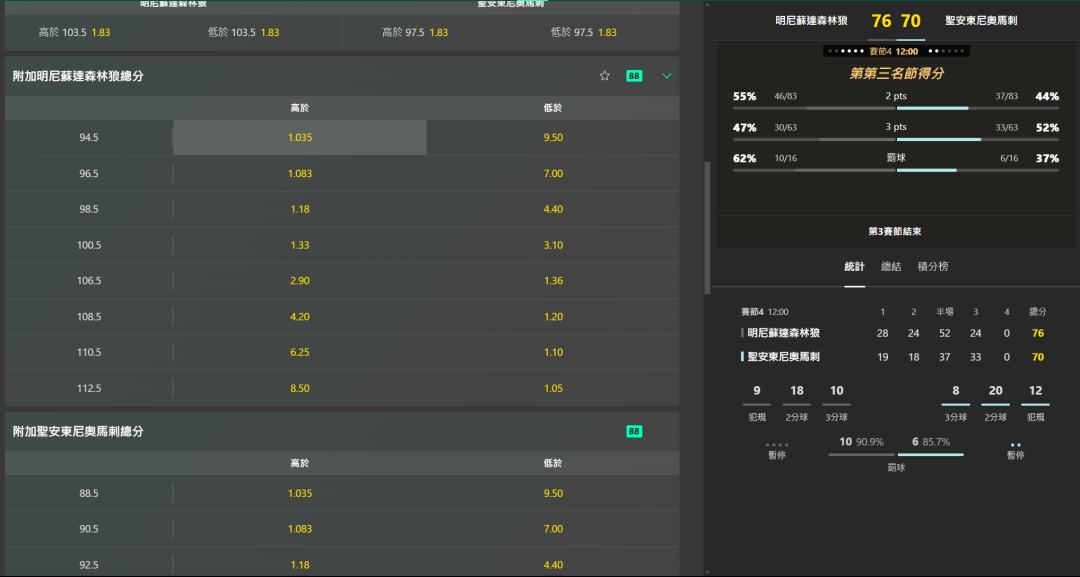Pick over 1.33 in the 100.5 row
Screen dimensions: 1080x577
pyautogui.click(x=300, y=245)
